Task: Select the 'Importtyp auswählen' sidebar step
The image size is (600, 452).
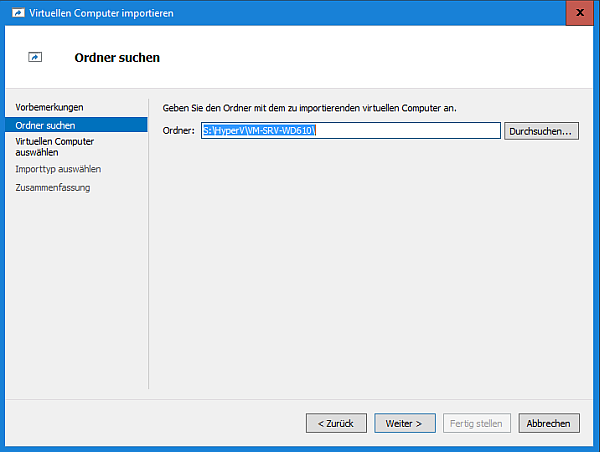Action: click(58, 169)
